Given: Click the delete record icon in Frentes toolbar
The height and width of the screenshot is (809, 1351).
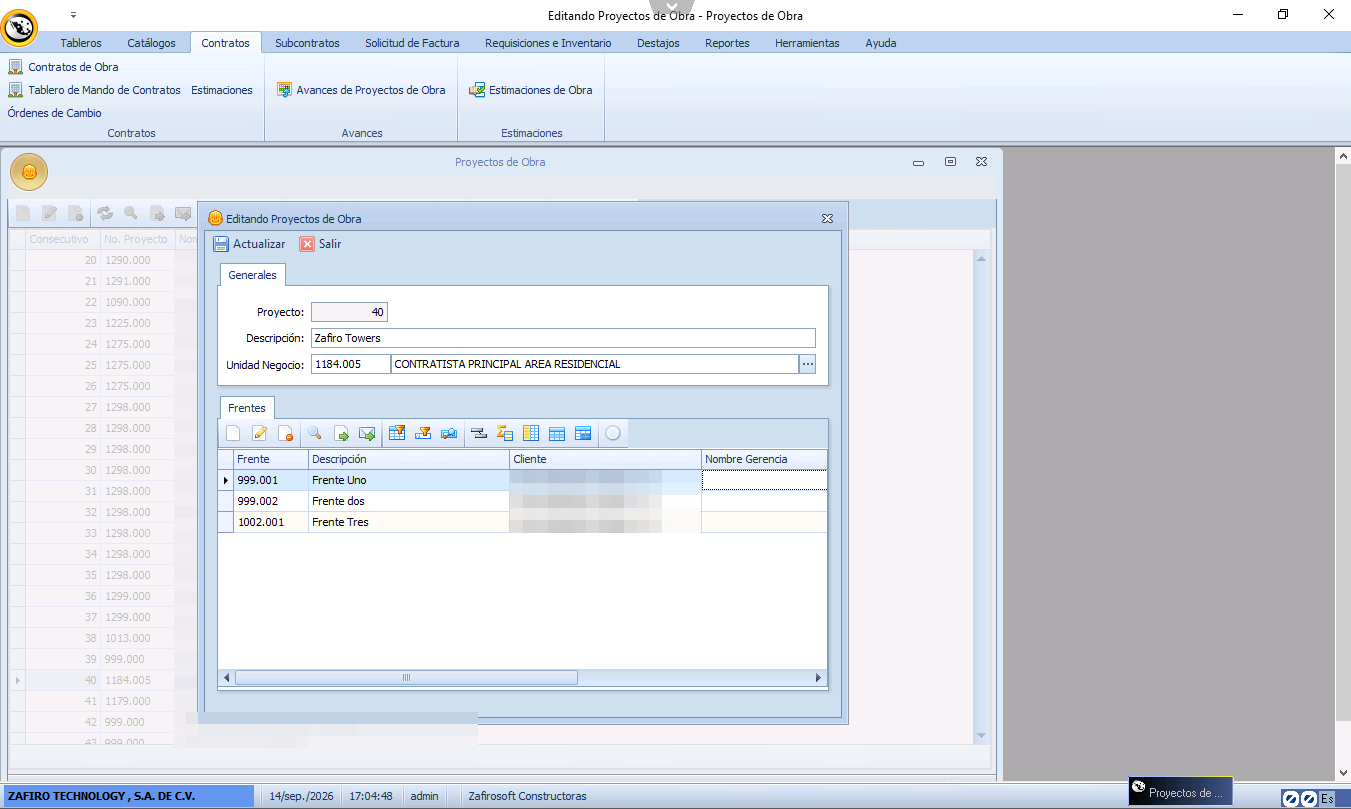Looking at the screenshot, I should pyautogui.click(x=285, y=433).
